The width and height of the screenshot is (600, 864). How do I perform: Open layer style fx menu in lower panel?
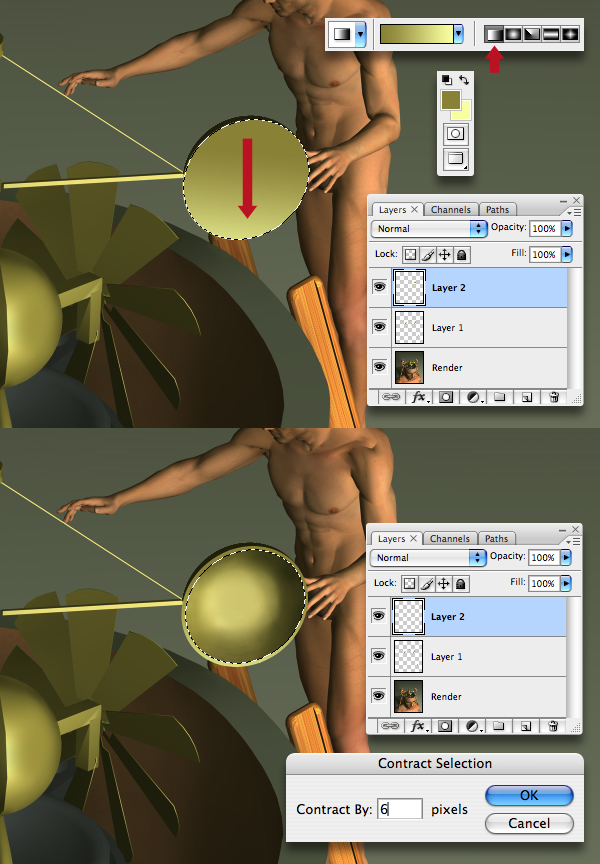click(x=418, y=726)
